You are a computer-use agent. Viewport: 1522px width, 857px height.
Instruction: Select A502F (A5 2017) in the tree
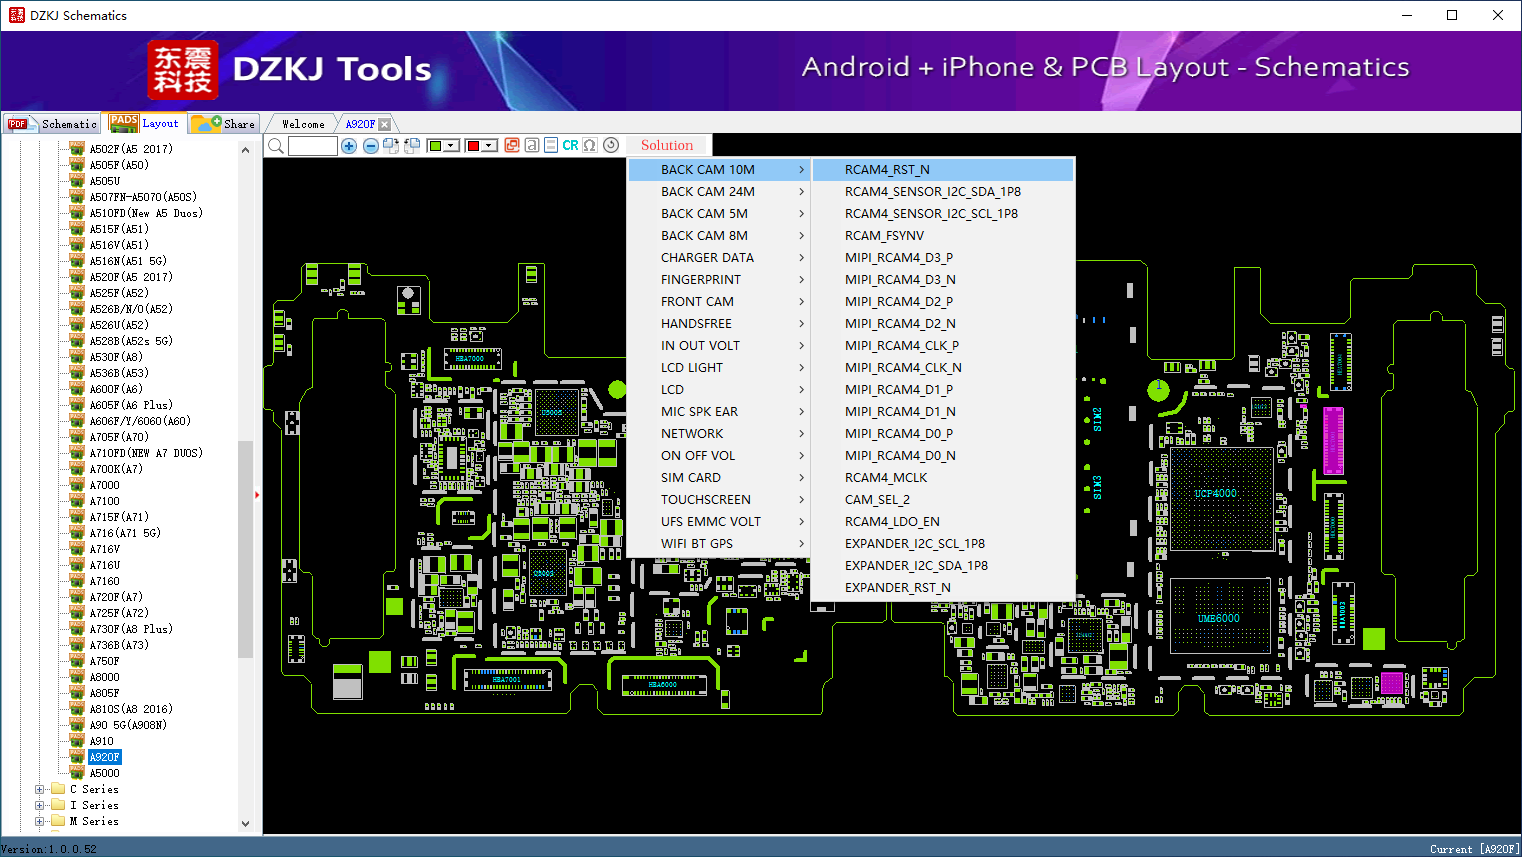coord(131,149)
